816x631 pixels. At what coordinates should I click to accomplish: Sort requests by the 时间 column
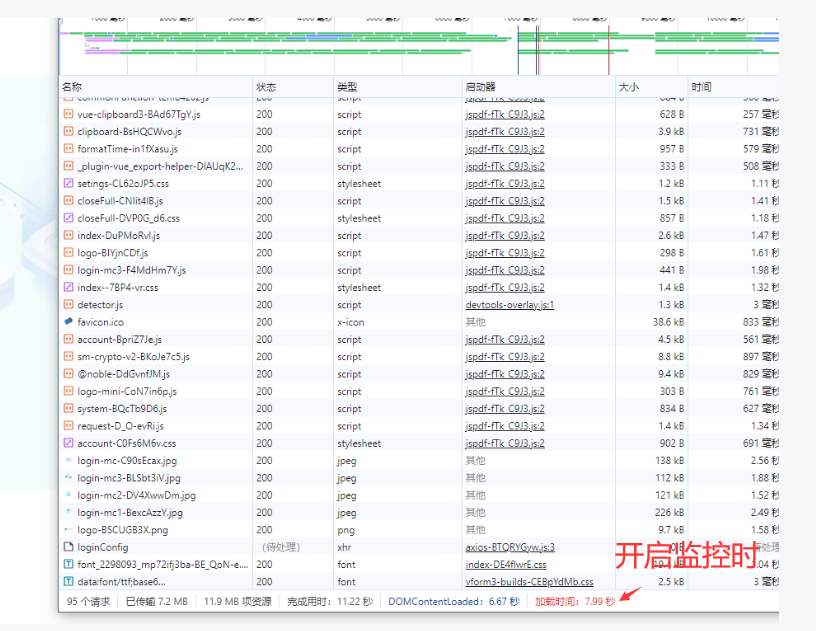click(700, 86)
